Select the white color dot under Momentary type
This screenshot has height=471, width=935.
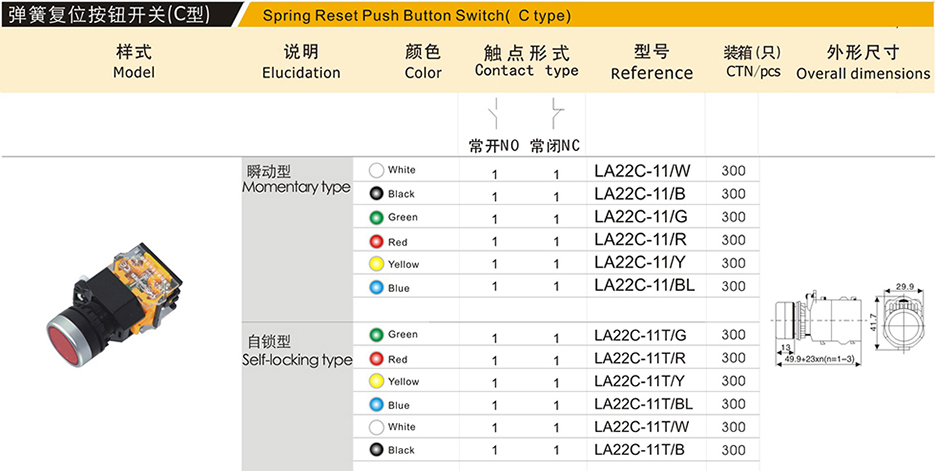point(376,171)
